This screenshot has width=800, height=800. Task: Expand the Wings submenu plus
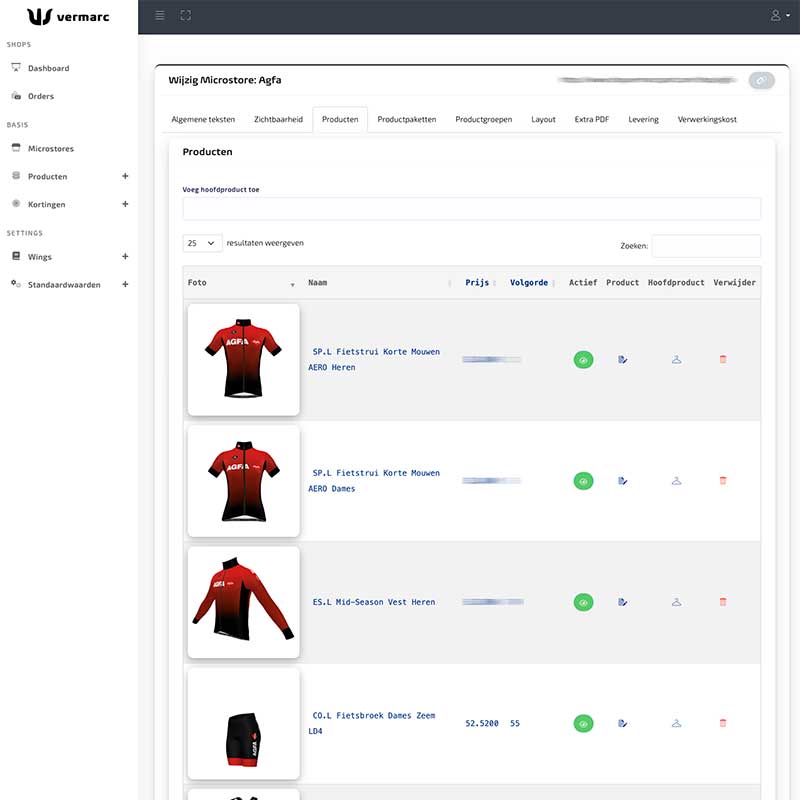[x=125, y=256]
